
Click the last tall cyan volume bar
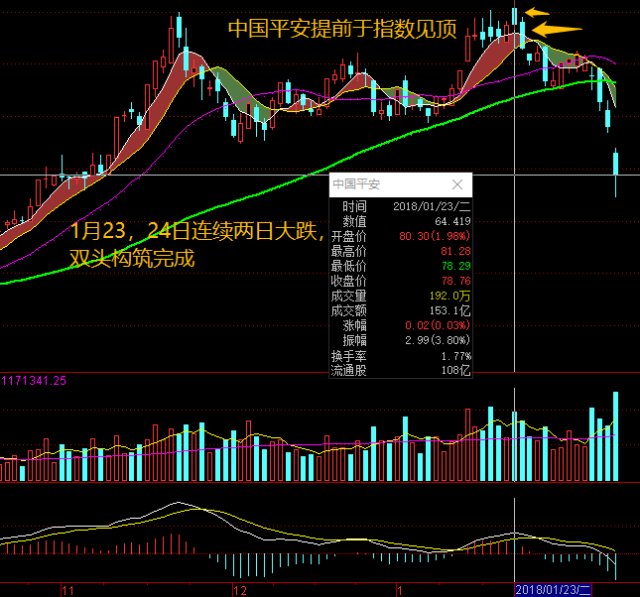tap(616, 436)
